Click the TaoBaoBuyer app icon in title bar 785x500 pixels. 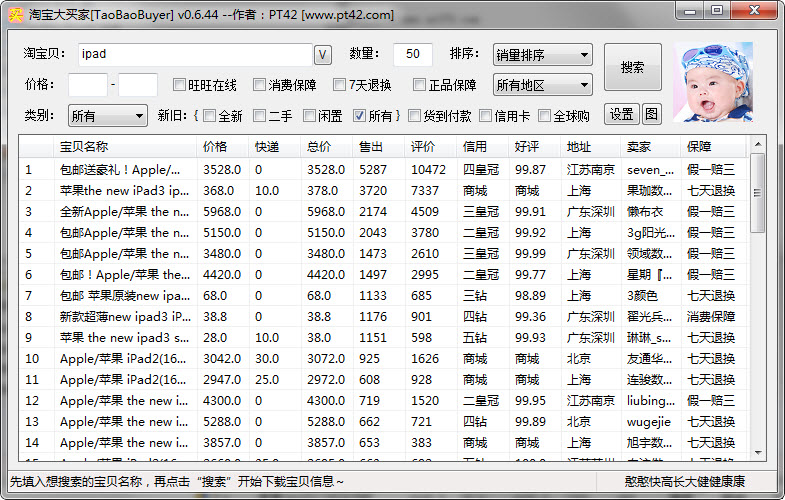tap(15, 15)
